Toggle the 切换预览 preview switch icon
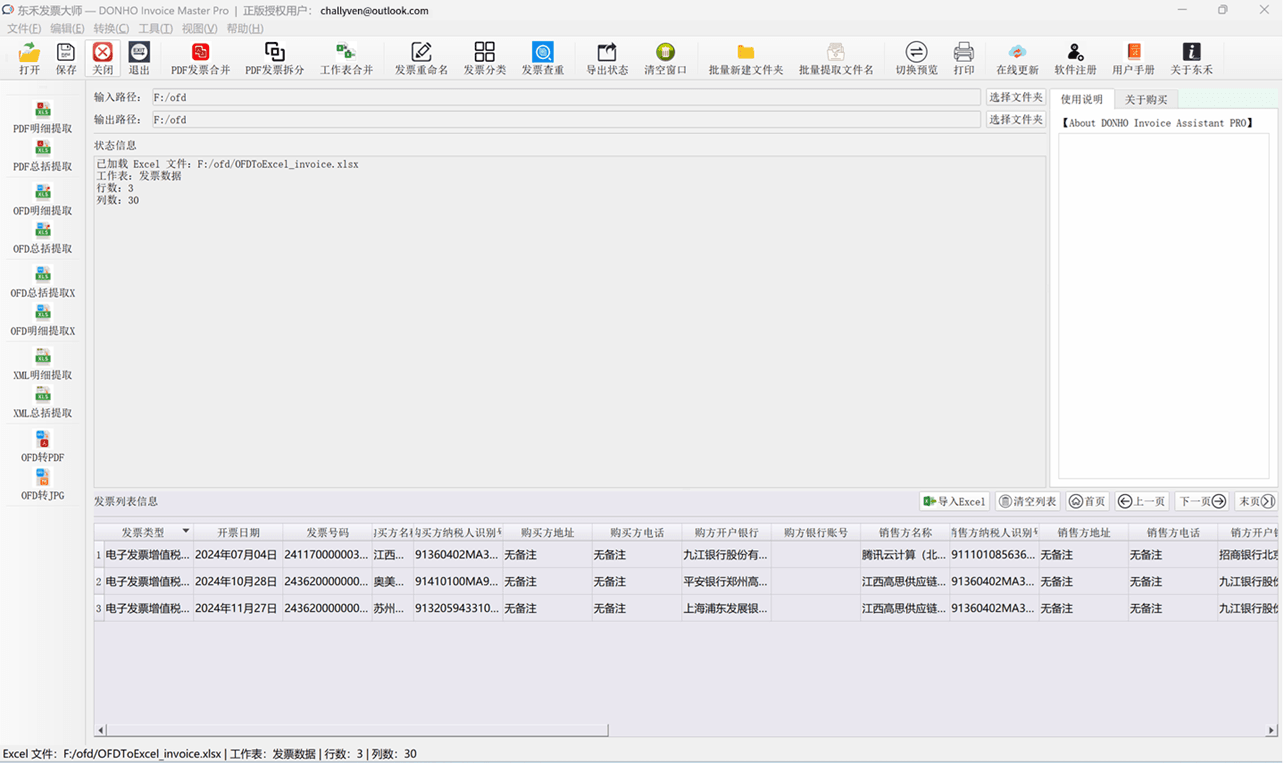The width and height of the screenshot is (1284, 763). tap(916, 58)
